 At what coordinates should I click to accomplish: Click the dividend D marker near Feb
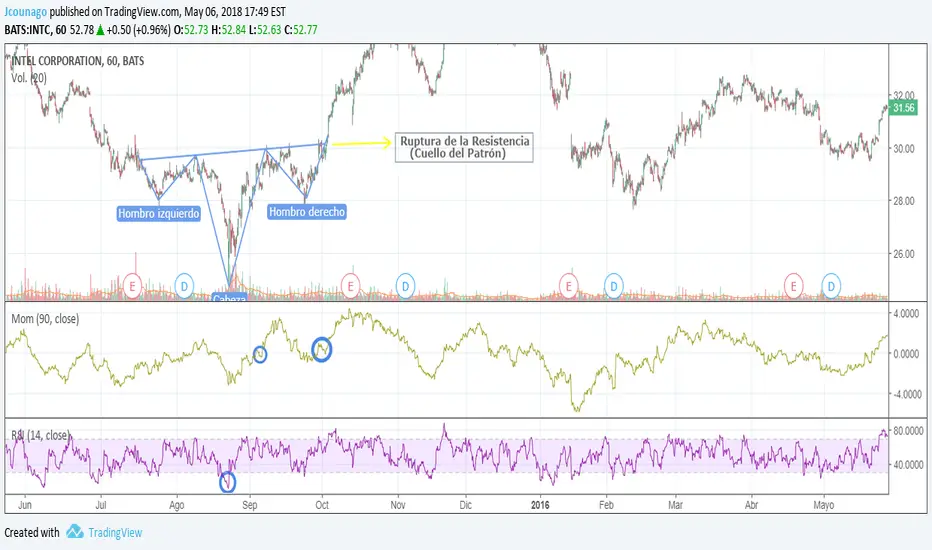pyautogui.click(x=613, y=286)
